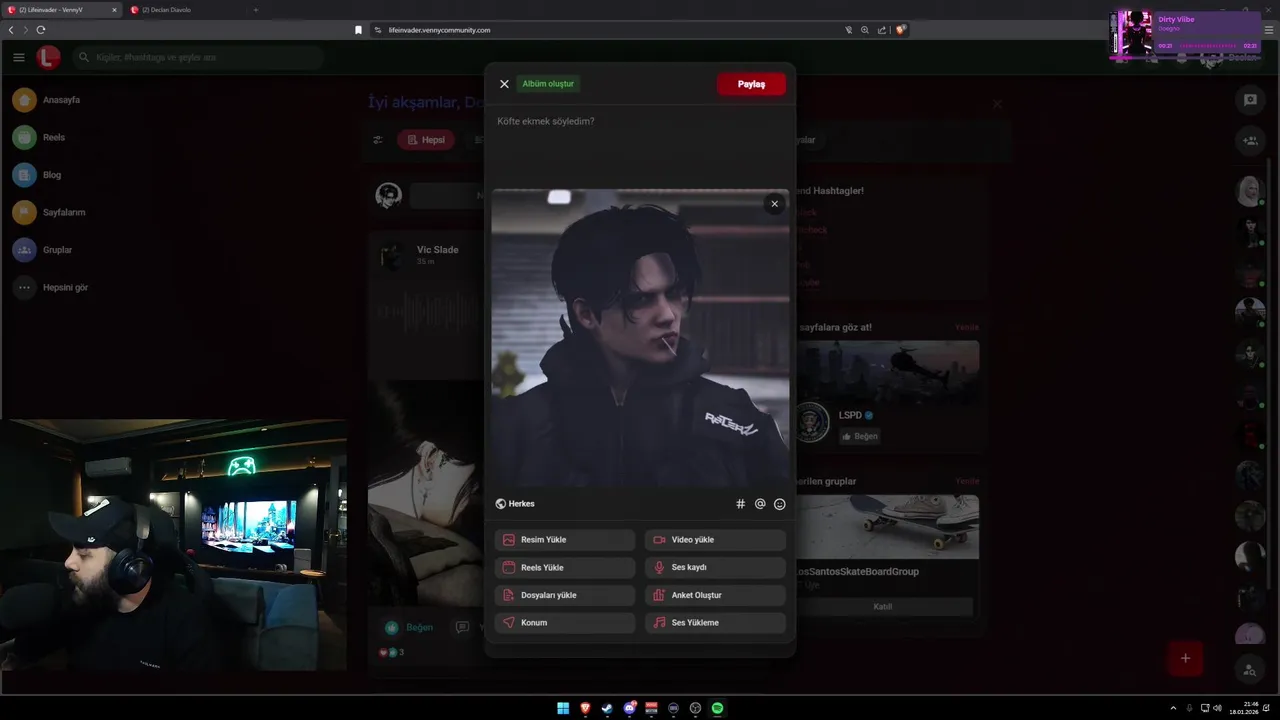Open Brave Shields lion icon
The height and width of the screenshot is (720, 1280).
click(x=900, y=30)
